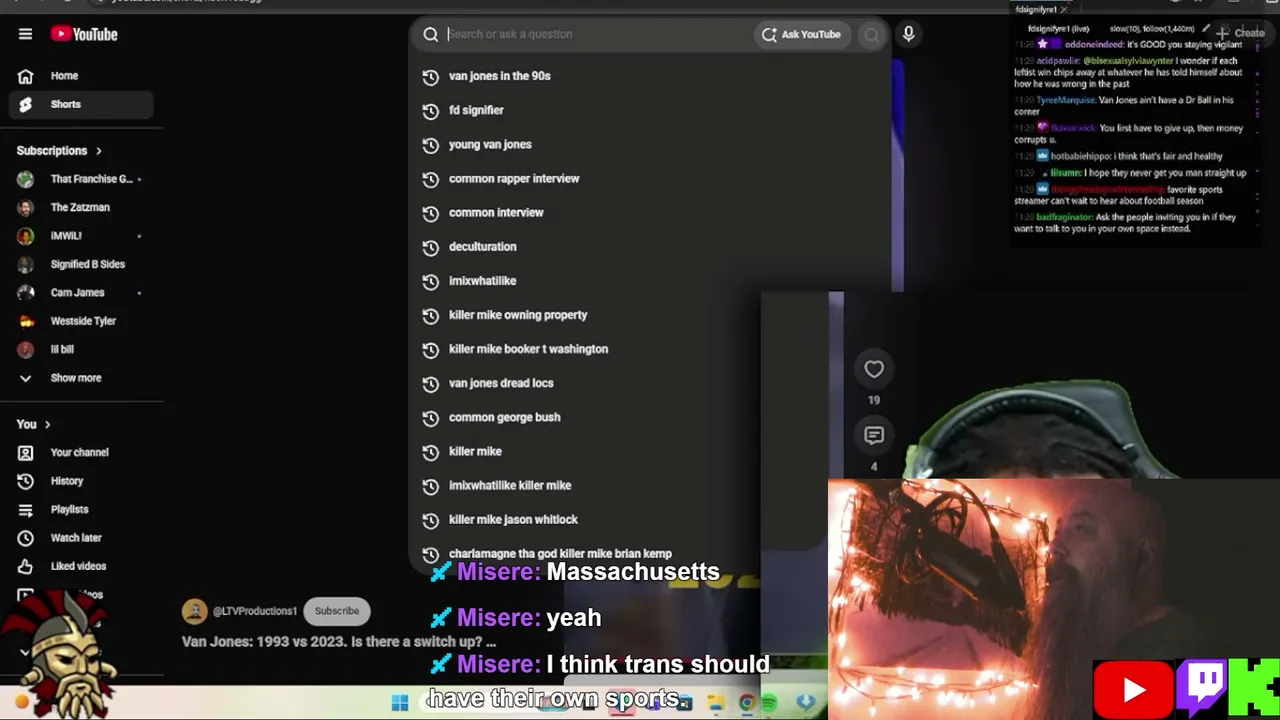Viewport: 1280px width, 720px height.
Task: Click history icon beside 'killer mike'
Action: point(431,452)
